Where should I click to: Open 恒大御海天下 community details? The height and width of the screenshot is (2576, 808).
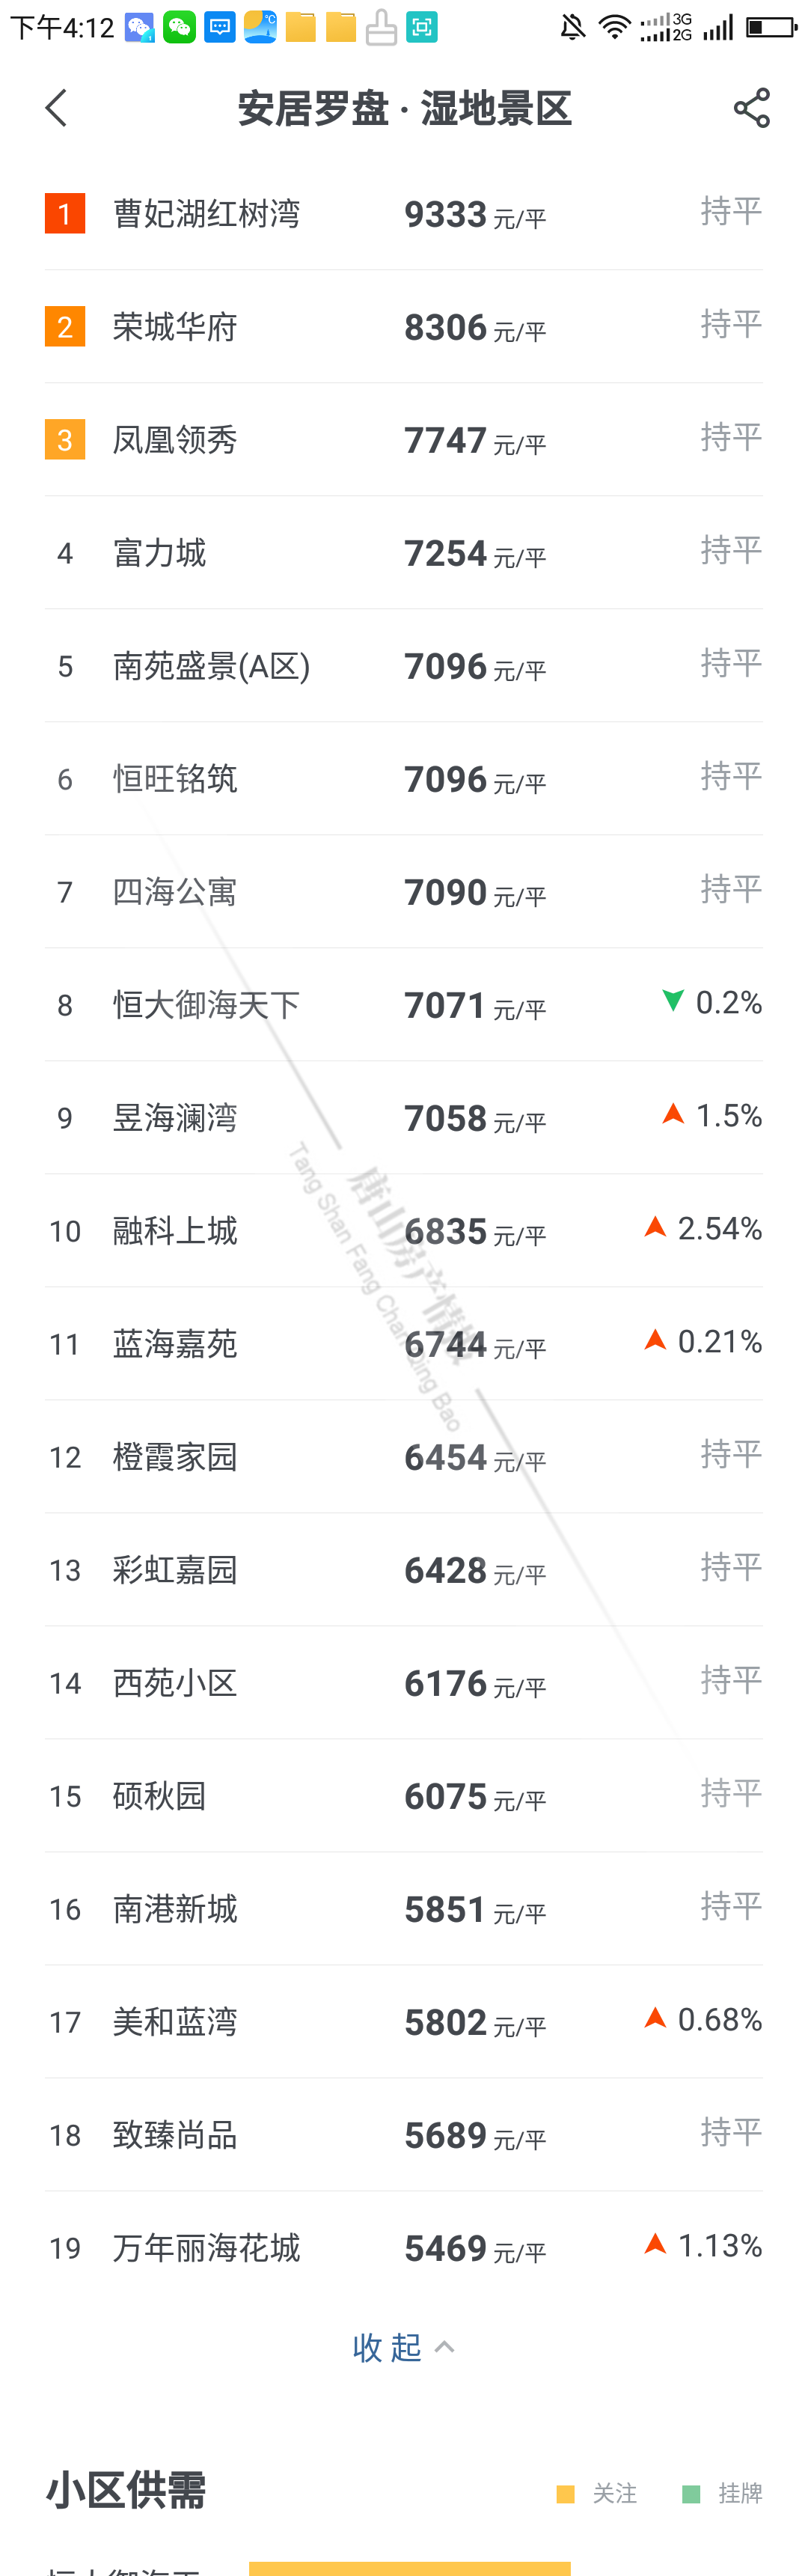206,1005
